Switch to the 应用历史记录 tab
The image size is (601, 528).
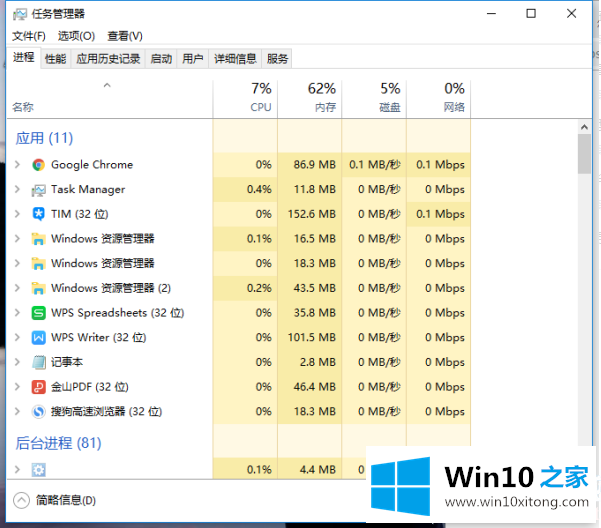[x=108, y=59]
